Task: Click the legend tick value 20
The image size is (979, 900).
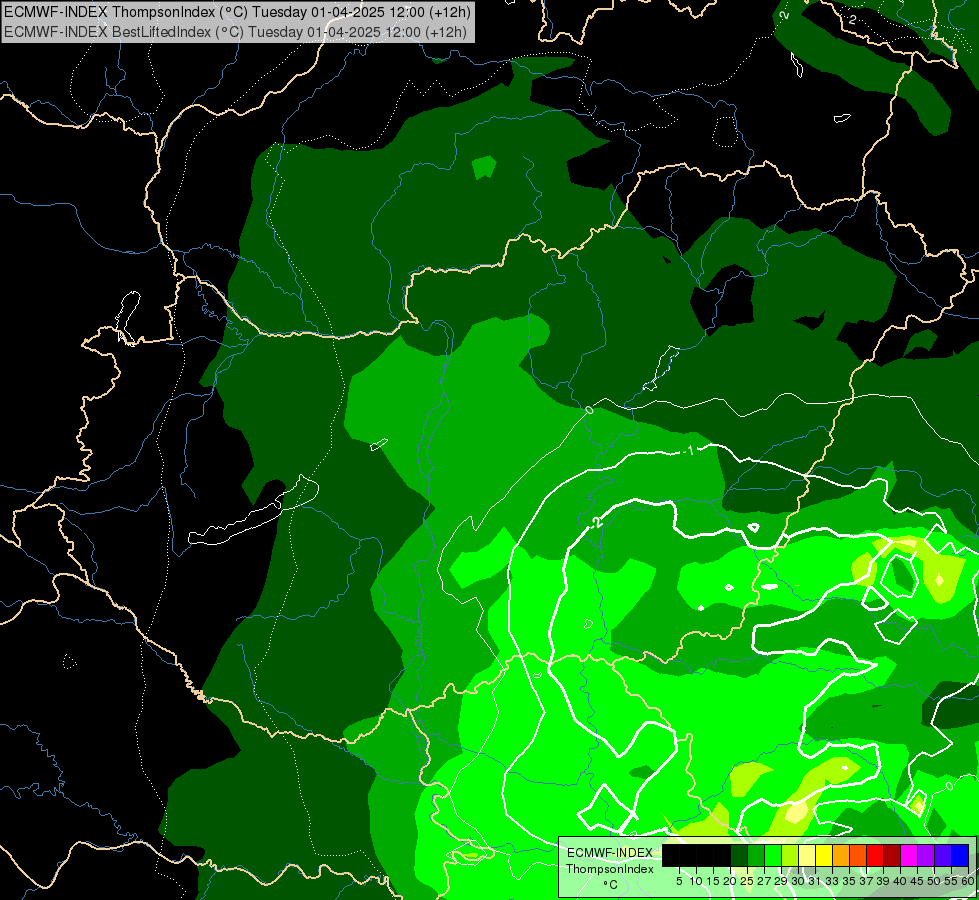Action: (730, 881)
